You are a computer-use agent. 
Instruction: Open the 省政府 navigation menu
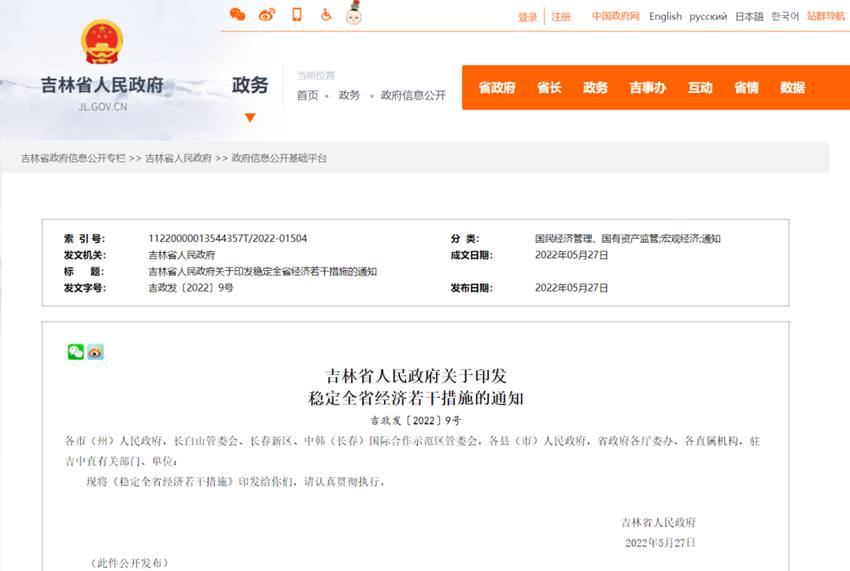click(x=496, y=88)
